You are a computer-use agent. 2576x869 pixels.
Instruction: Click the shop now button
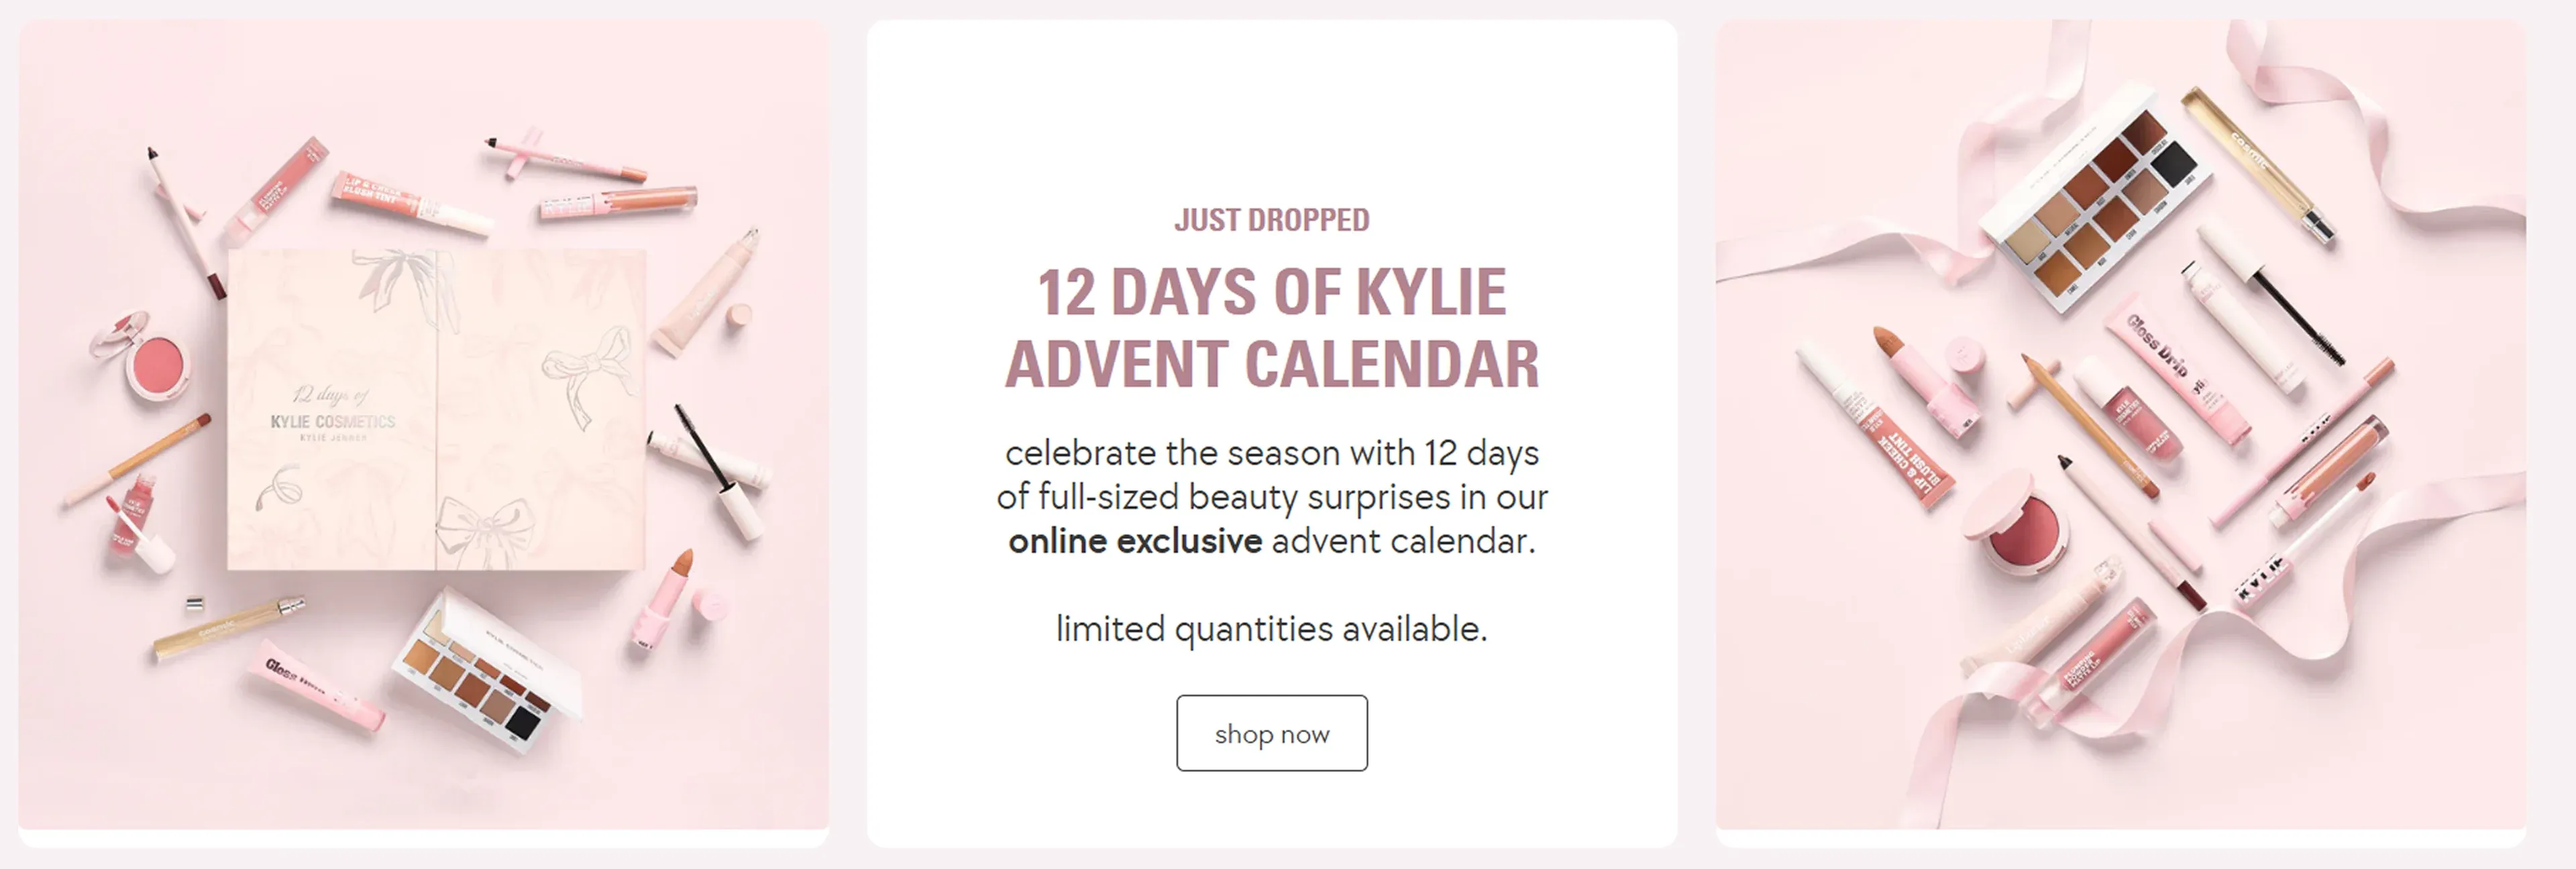pos(1272,733)
